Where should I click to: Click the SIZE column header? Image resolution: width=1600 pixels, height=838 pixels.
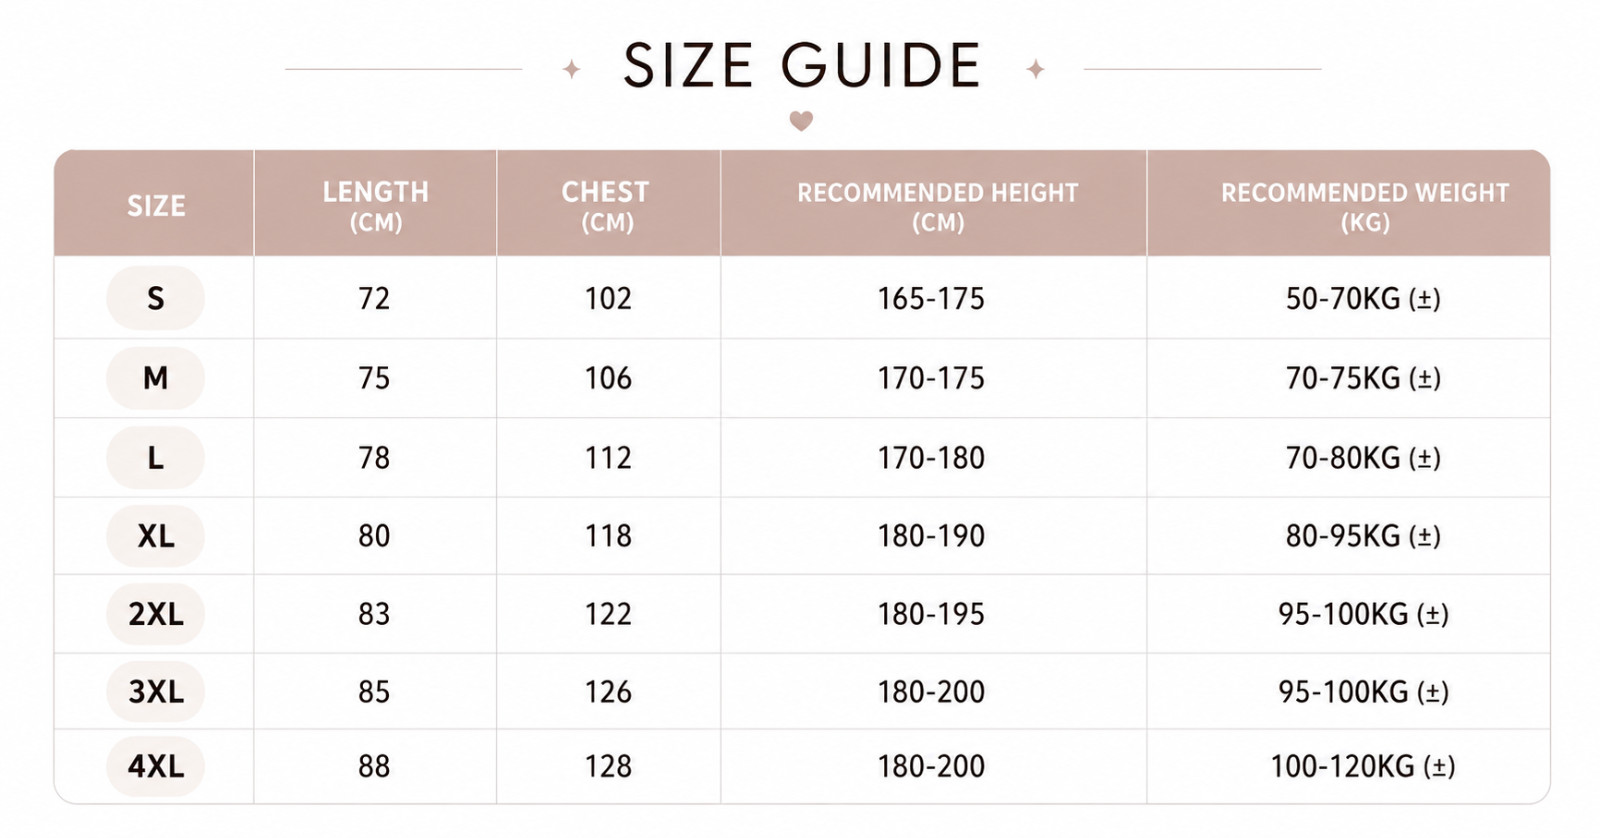[x=155, y=204]
